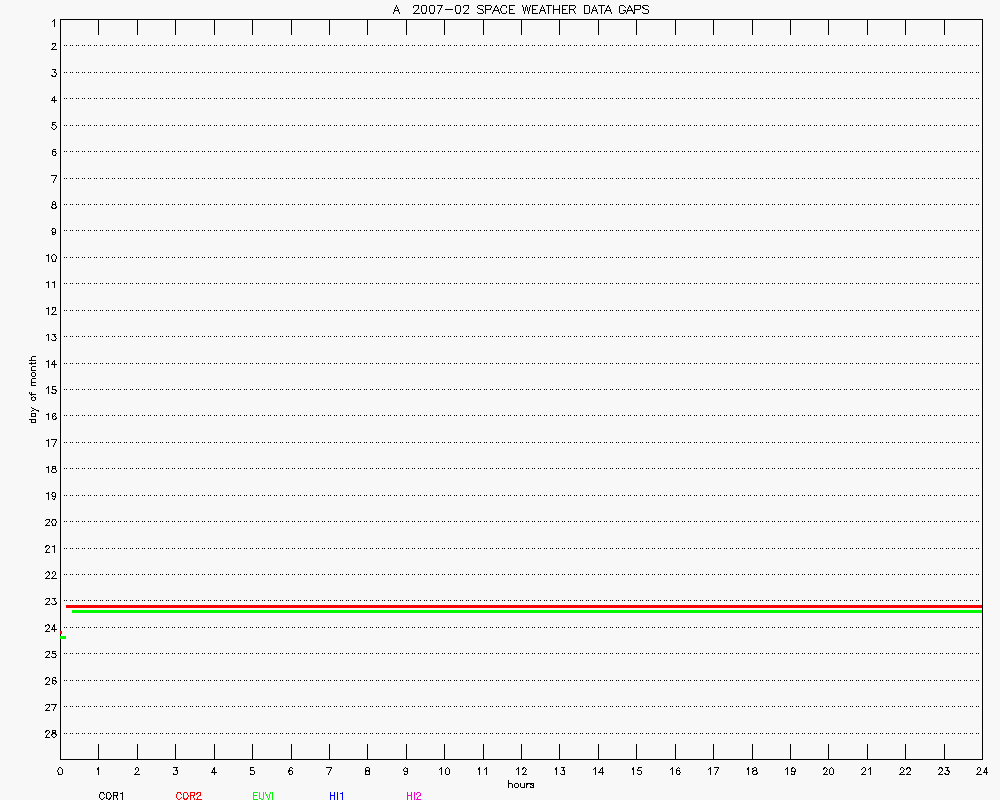The image size is (1000, 800).
Task: Click the red COR2 legend label
Action: 188,796
